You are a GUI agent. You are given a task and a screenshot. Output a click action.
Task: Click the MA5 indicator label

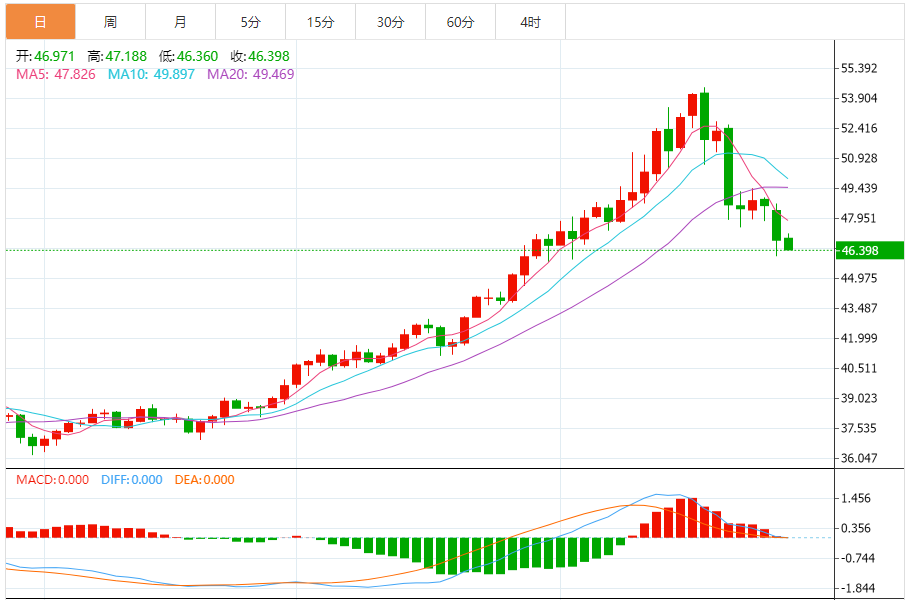coord(55,74)
